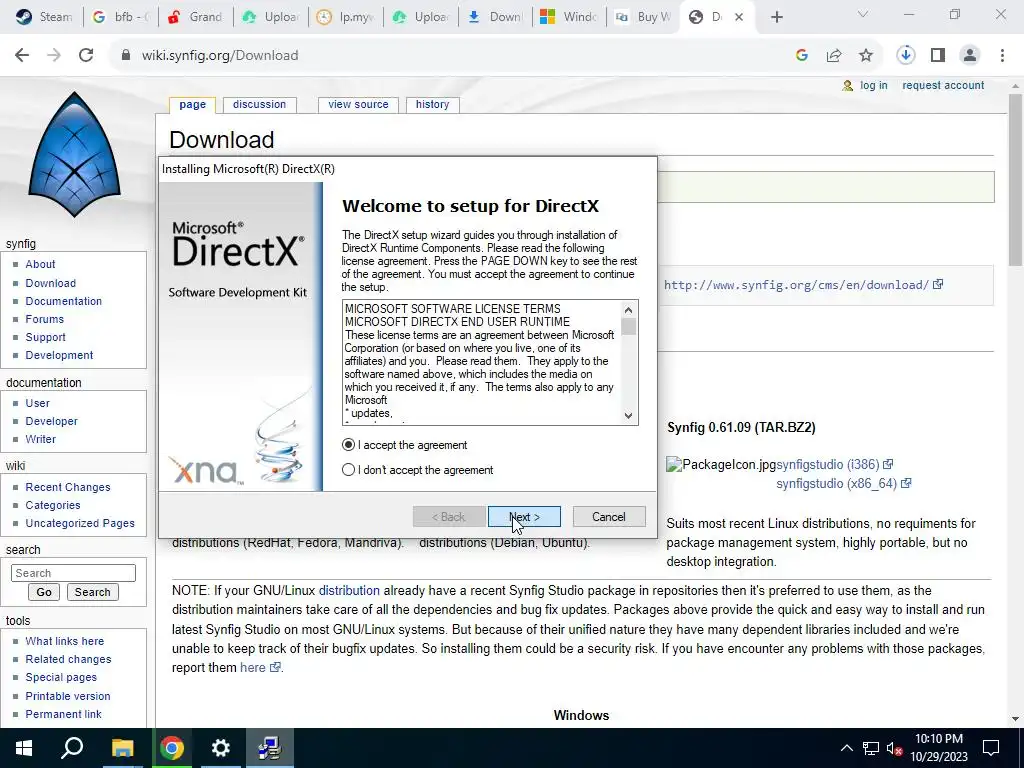Image resolution: width=1024 pixels, height=768 pixels.
Task: Open Recent Changes wiki link
Action: click(x=68, y=487)
